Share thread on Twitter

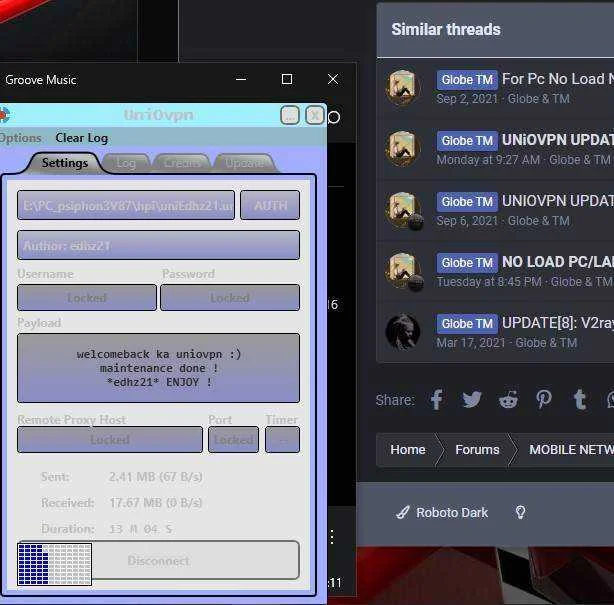point(472,399)
